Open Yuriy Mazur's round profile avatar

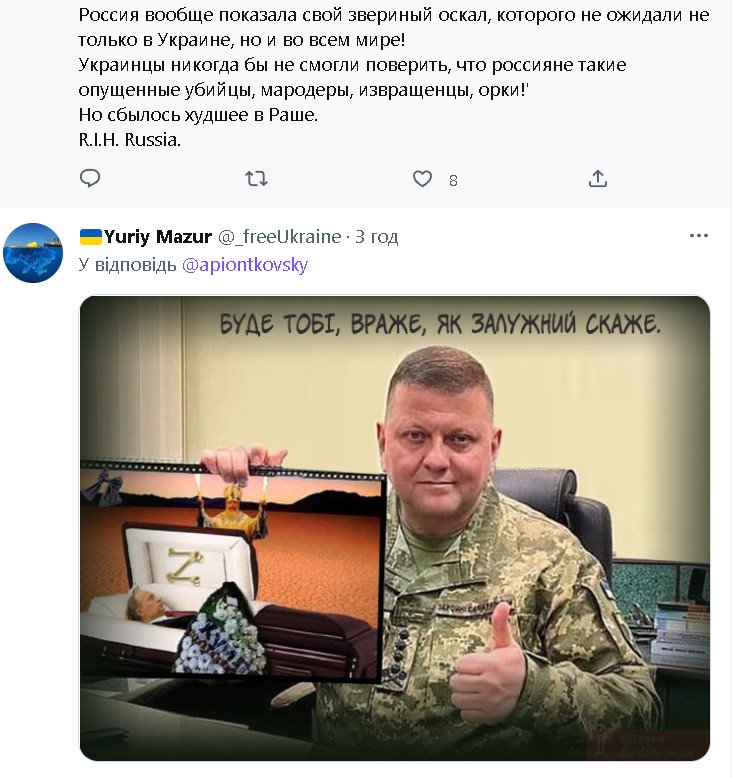coord(33,253)
